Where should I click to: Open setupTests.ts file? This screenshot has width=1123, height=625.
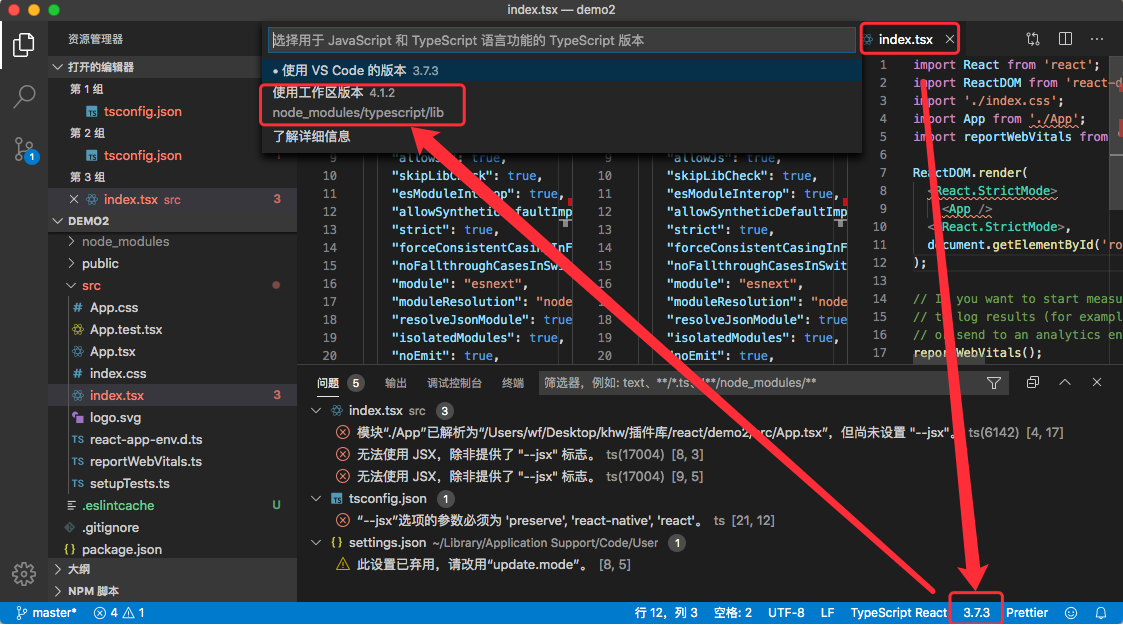tap(130, 483)
